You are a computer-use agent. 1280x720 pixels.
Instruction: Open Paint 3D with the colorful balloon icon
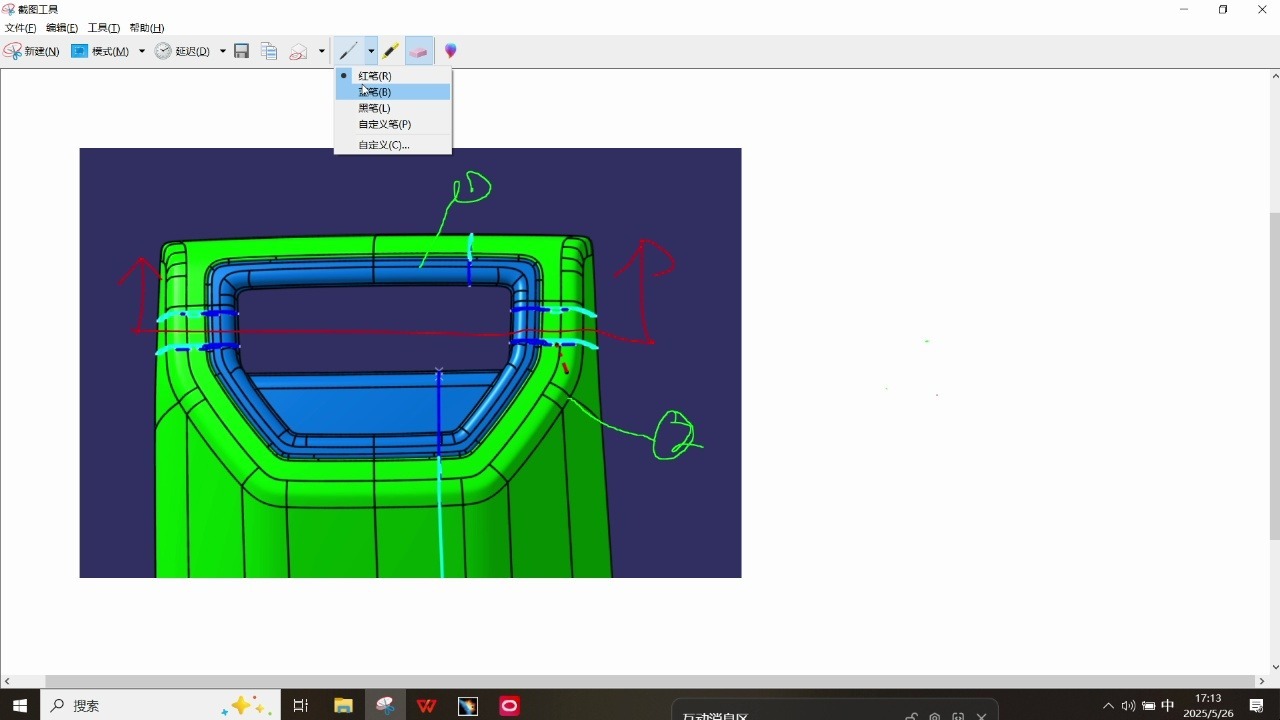click(451, 51)
